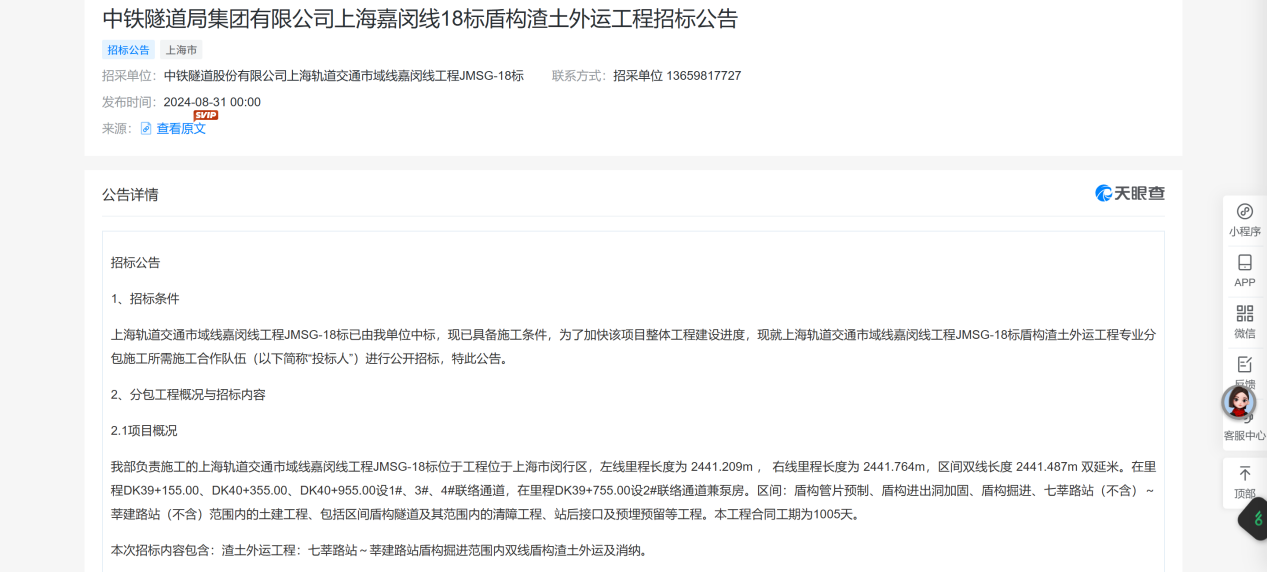The width and height of the screenshot is (1267, 572).
Task: Open the 小程序 mini-program icon
Action: click(1245, 212)
